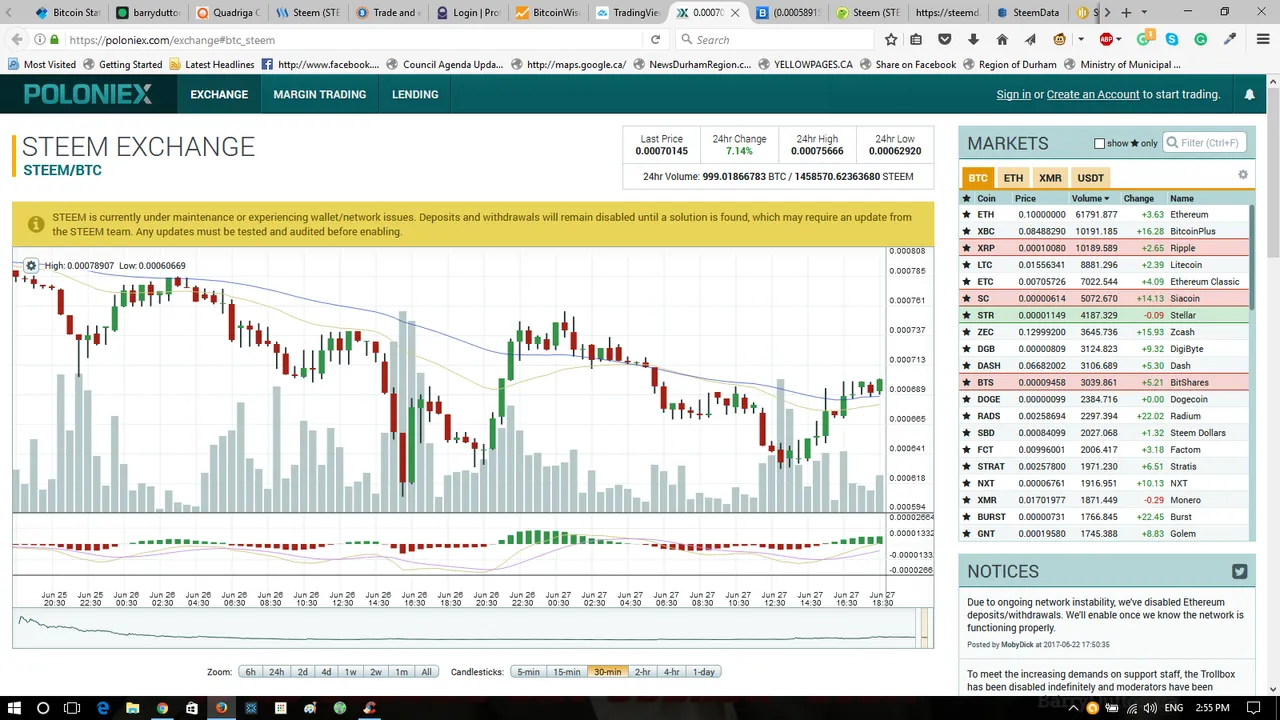Screen dimensions: 1280x720
Task: Select 5-min candlesticks
Action: coord(528,672)
